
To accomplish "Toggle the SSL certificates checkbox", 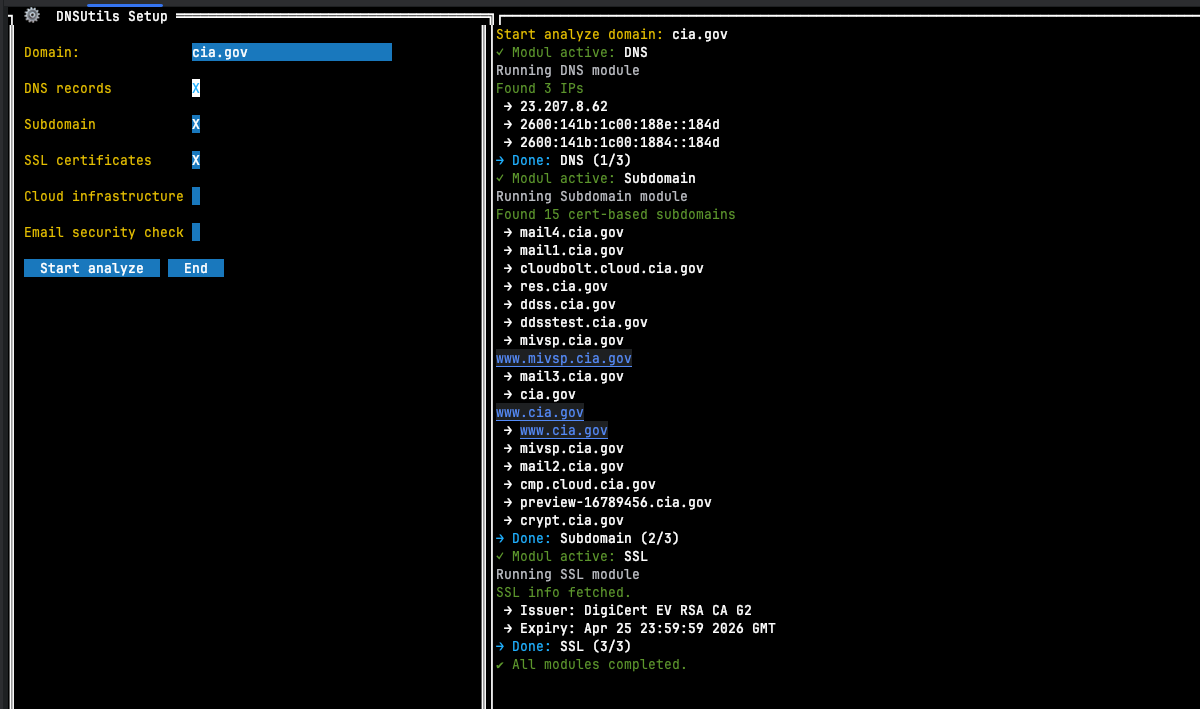I will click(x=196, y=160).
